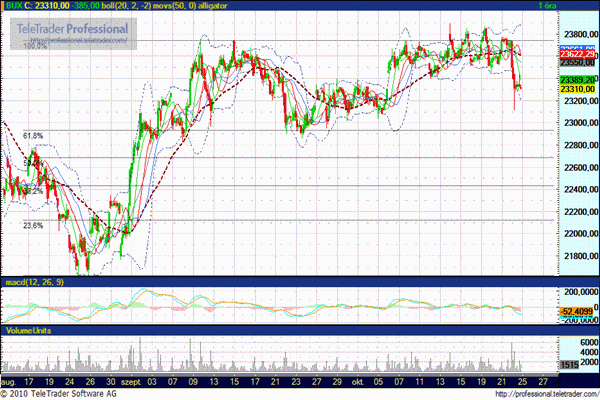Screen dimensions: 600x400
Task: Click the green 23389,20 price tag
Action: coord(579,79)
